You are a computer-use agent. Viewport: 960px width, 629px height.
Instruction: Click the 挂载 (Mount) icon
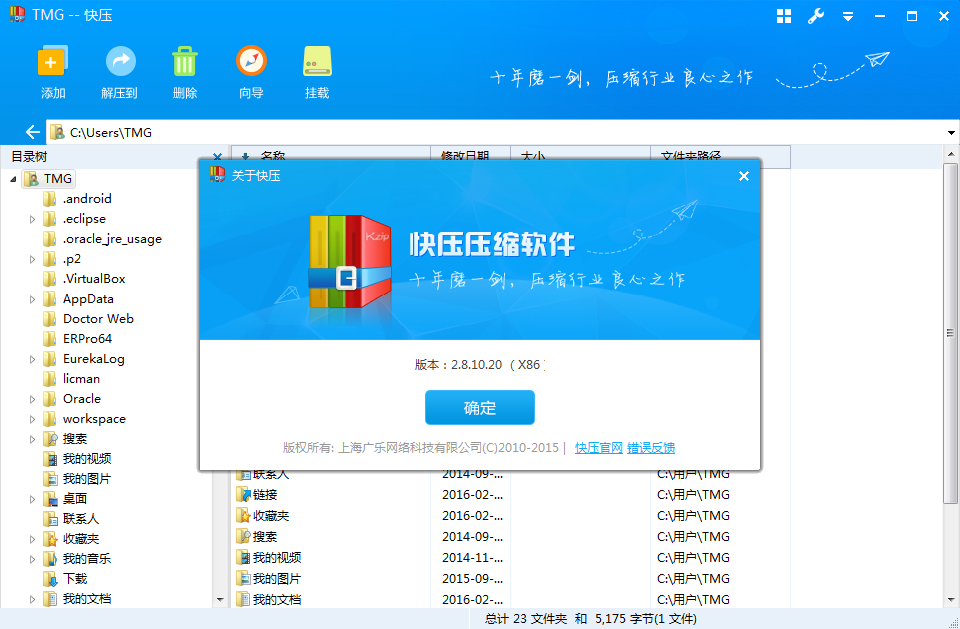pyautogui.click(x=316, y=70)
